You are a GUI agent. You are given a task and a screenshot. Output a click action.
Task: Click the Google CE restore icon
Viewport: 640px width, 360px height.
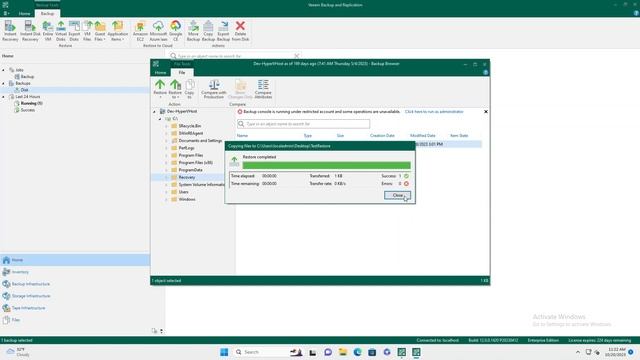176,31
